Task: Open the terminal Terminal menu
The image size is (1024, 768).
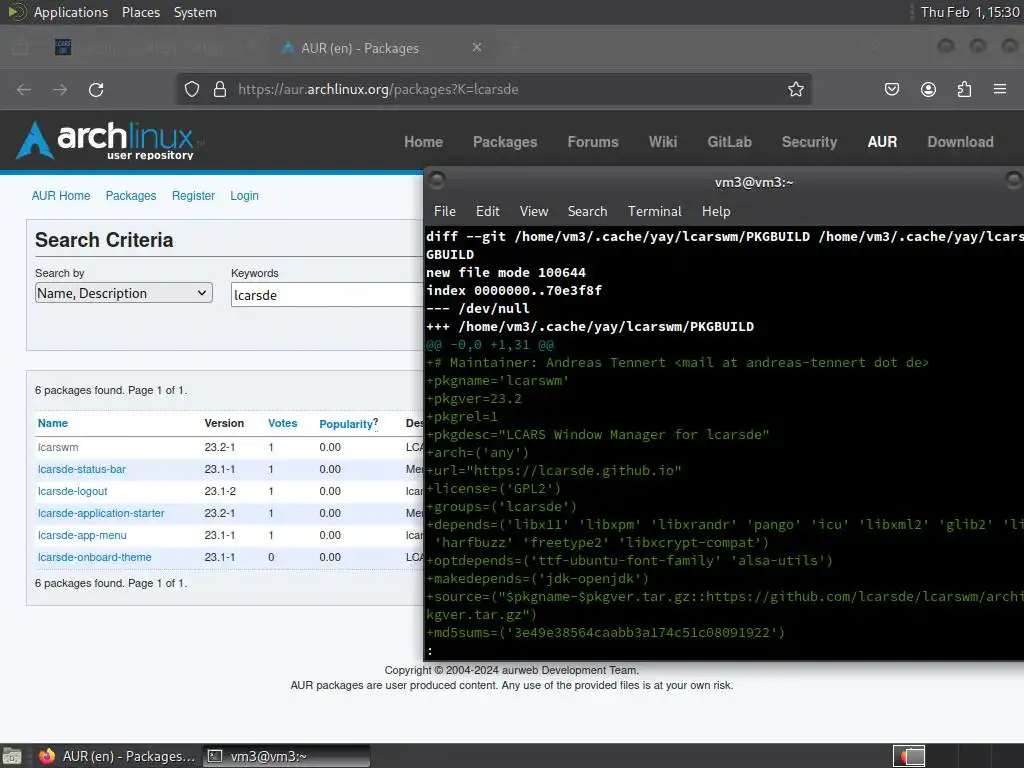Action: pos(654,211)
